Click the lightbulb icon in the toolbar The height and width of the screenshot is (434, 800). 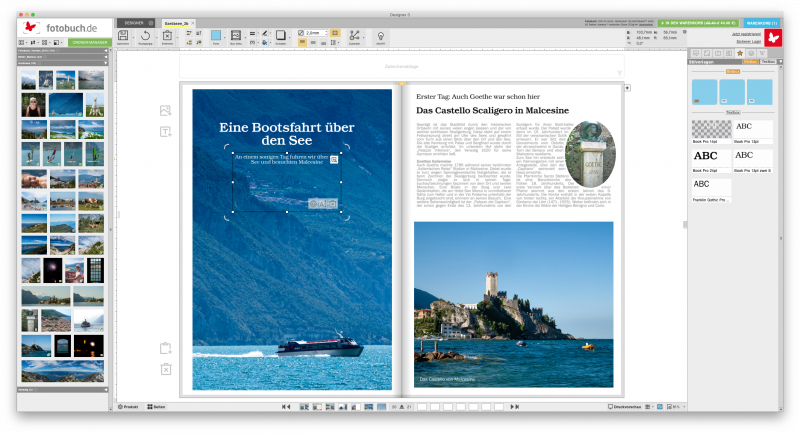[380, 35]
